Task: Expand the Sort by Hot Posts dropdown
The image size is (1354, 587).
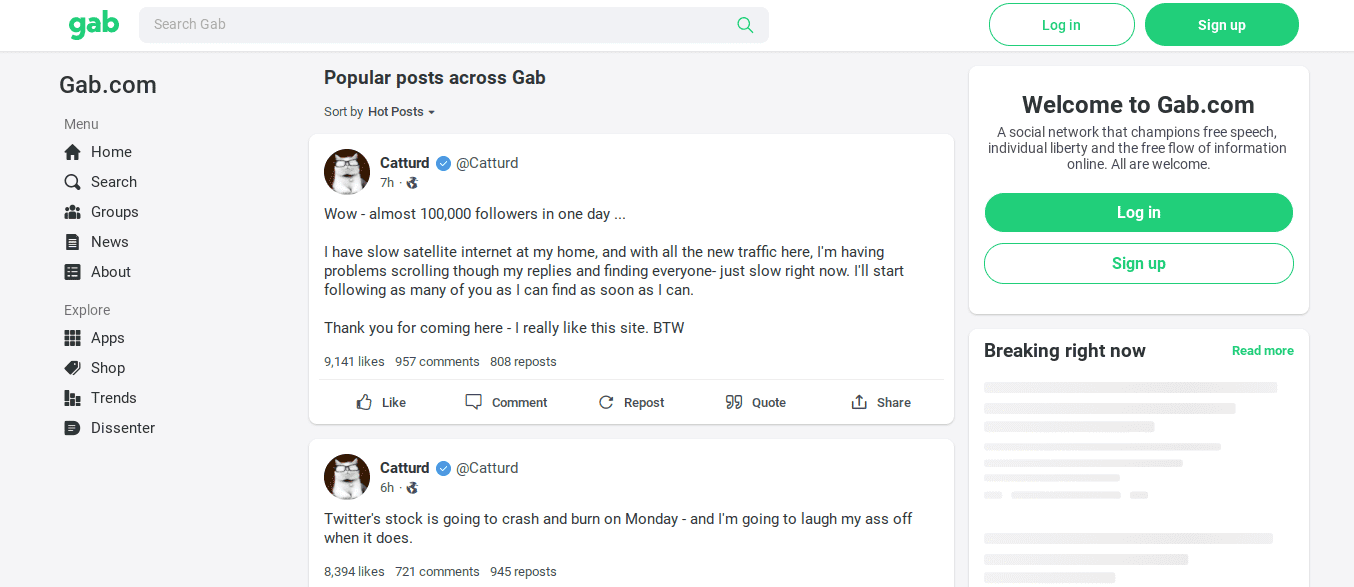Action: click(401, 112)
